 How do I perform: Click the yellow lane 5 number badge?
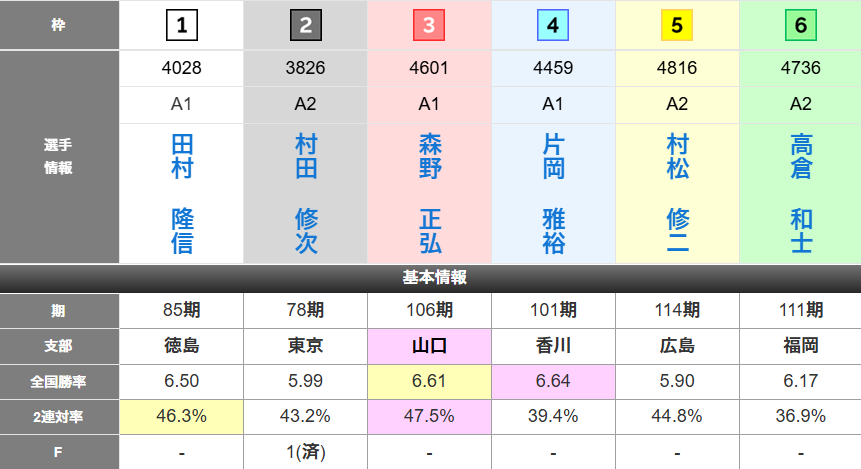[677, 25]
